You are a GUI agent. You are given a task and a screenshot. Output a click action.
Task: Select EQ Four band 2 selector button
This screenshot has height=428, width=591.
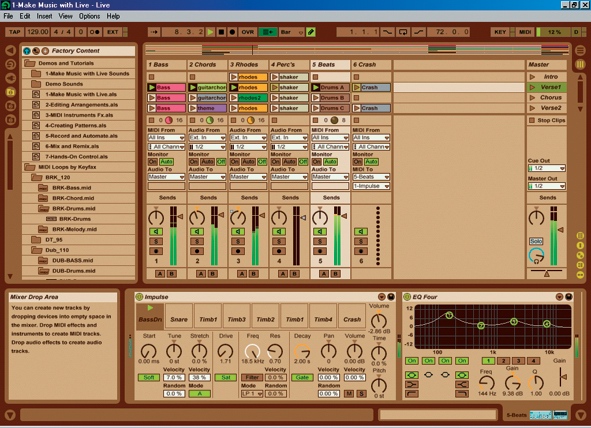point(503,361)
